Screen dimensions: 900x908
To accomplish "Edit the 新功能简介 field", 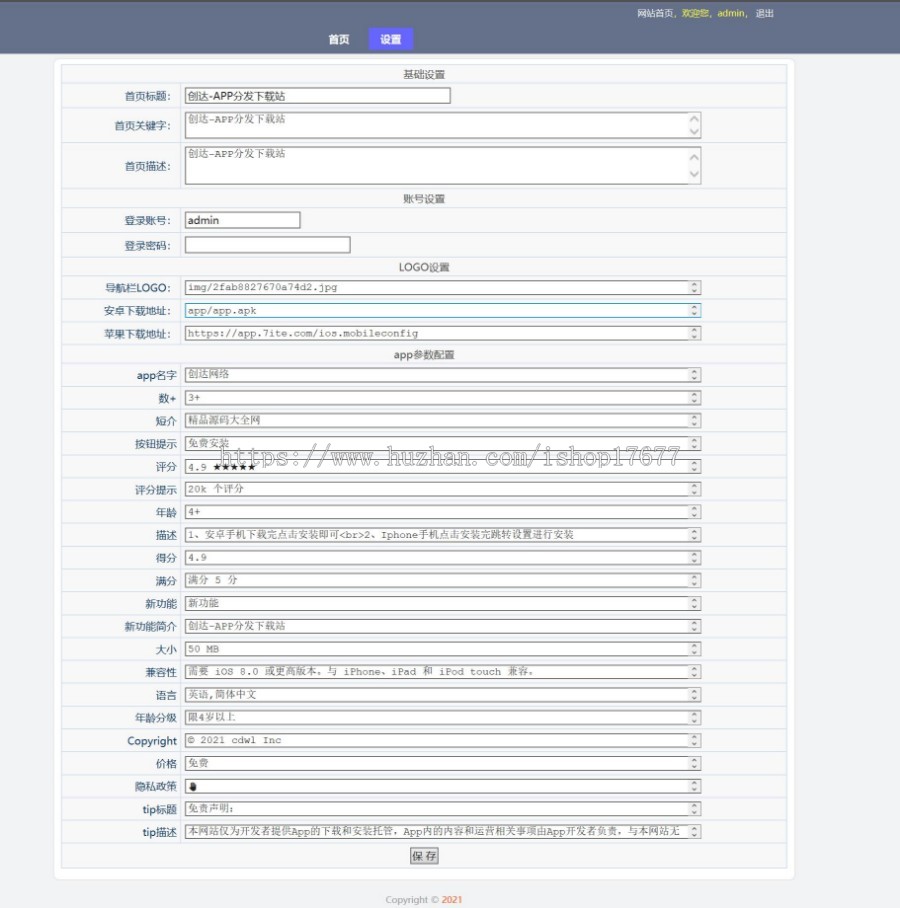I will [x=442, y=626].
